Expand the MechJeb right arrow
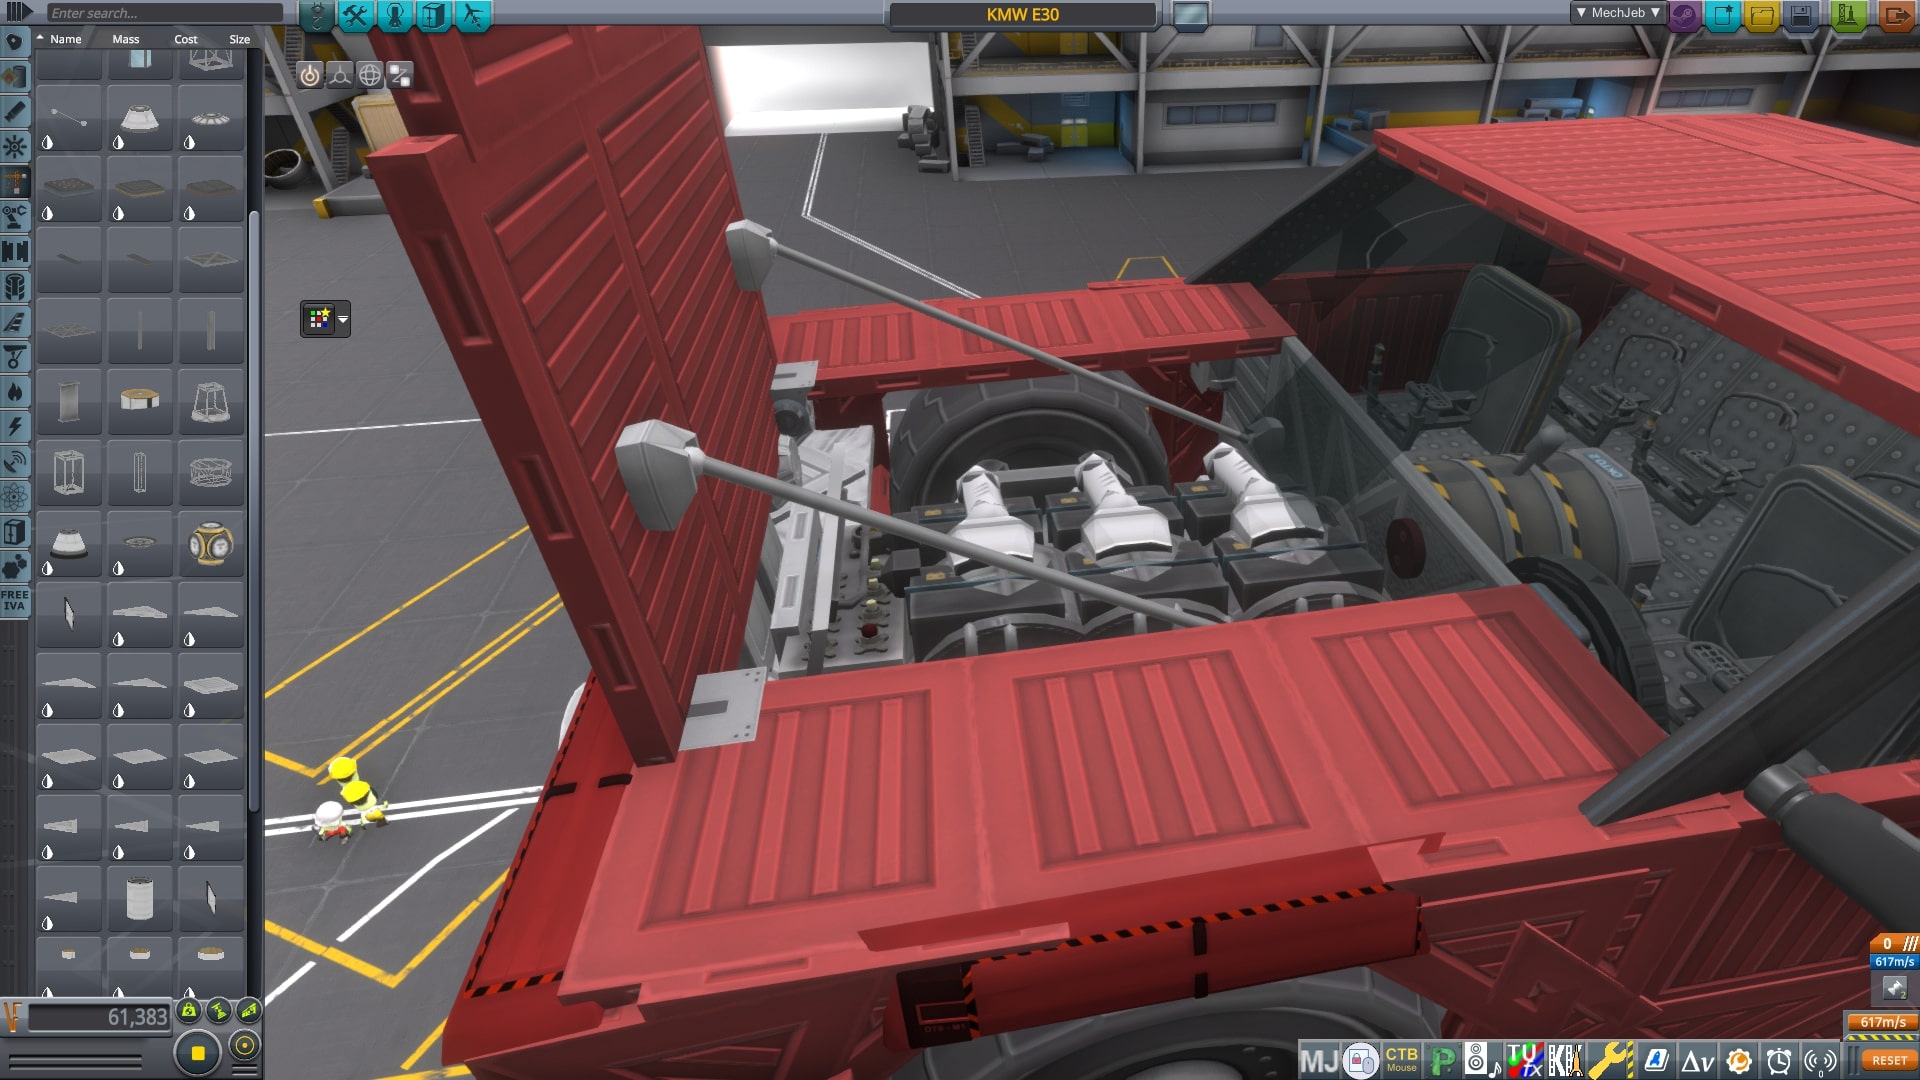The width and height of the screenshot is (1920, 1080). [1656, 13]
